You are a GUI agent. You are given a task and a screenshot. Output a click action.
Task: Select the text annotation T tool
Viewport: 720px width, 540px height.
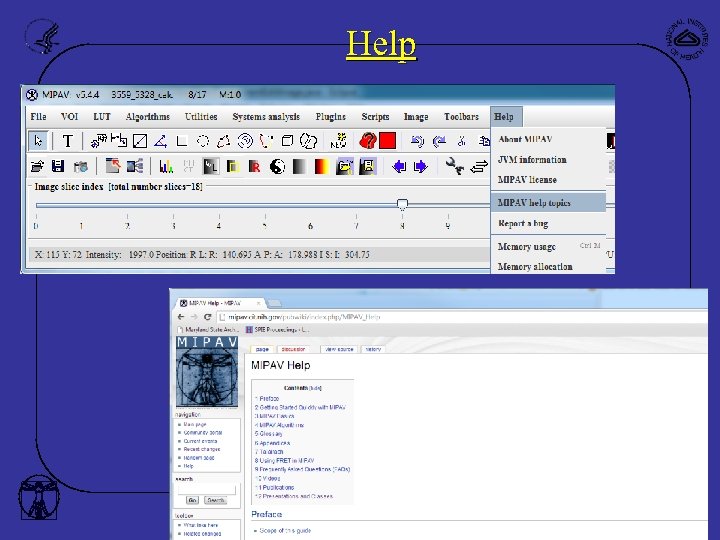(x=68, y=141)
